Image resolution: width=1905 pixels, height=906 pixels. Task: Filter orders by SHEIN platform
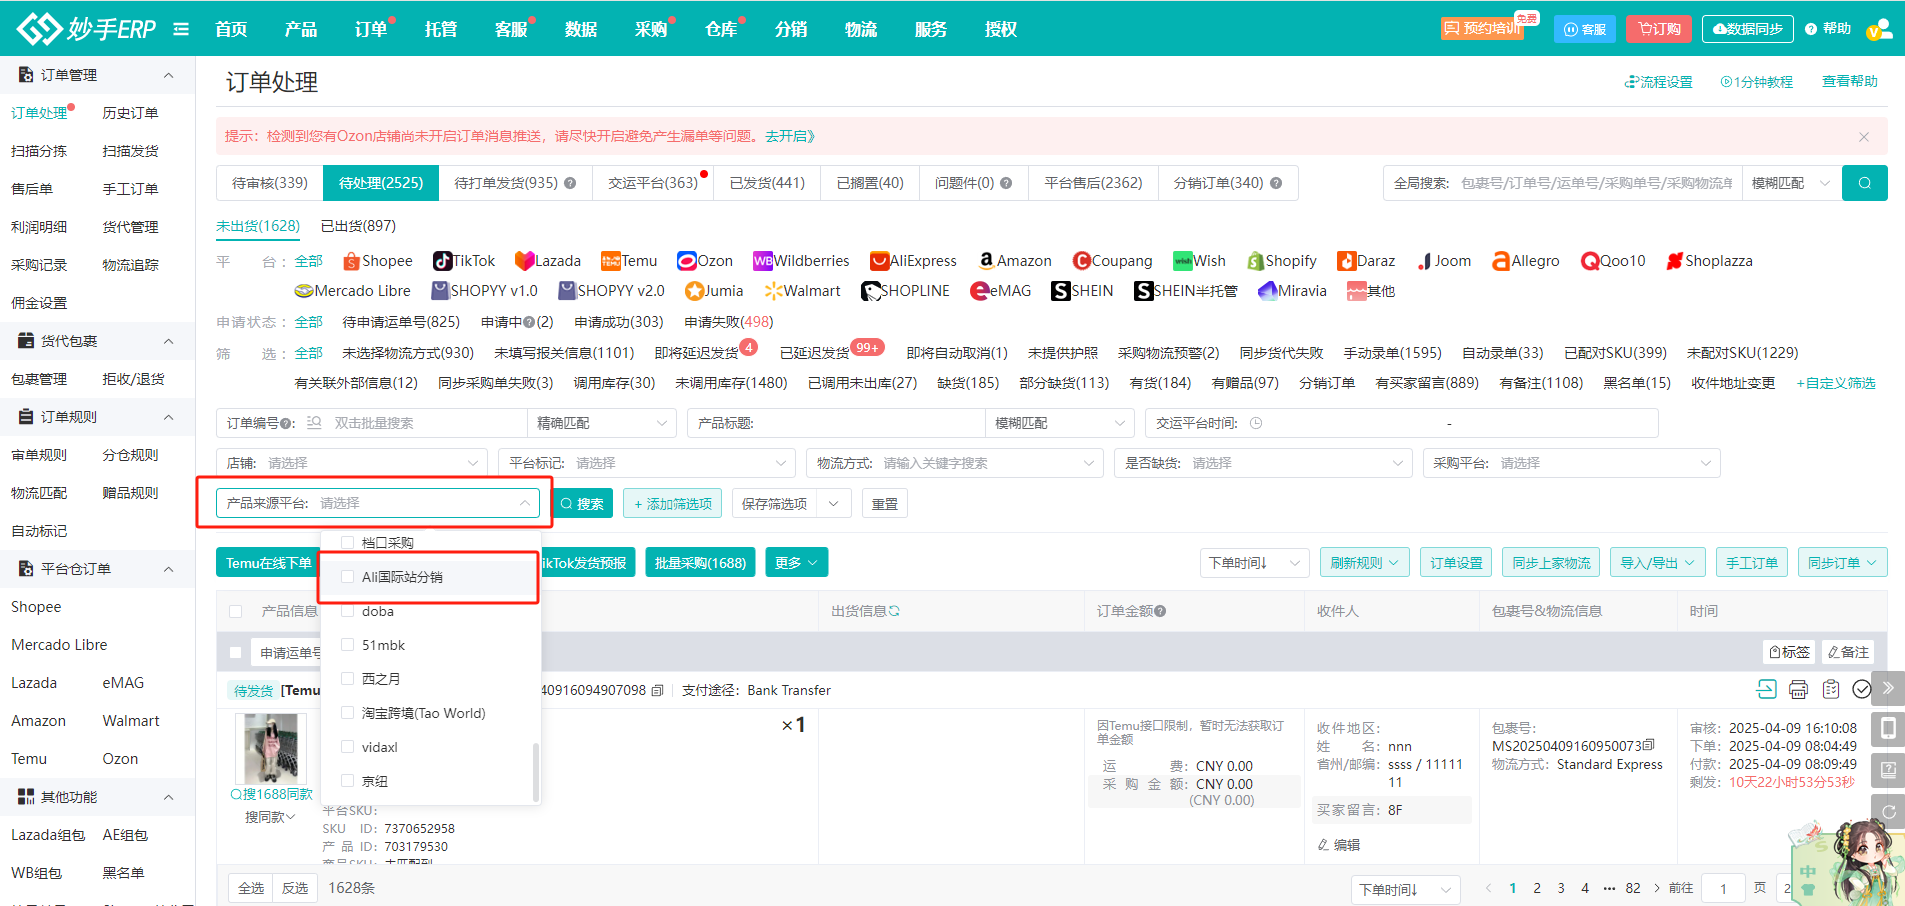click(x=1082, y=291)
